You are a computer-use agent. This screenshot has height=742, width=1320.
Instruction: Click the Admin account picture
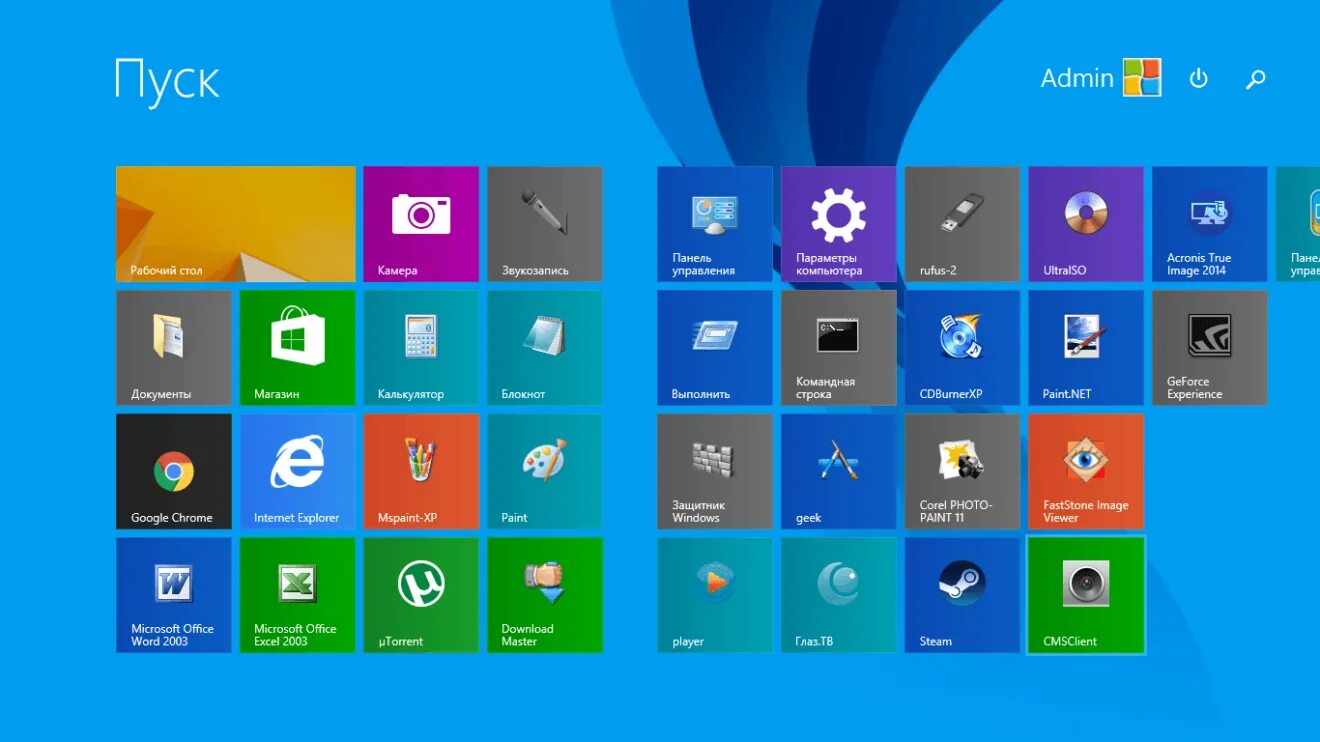[x=1142, y=77]
